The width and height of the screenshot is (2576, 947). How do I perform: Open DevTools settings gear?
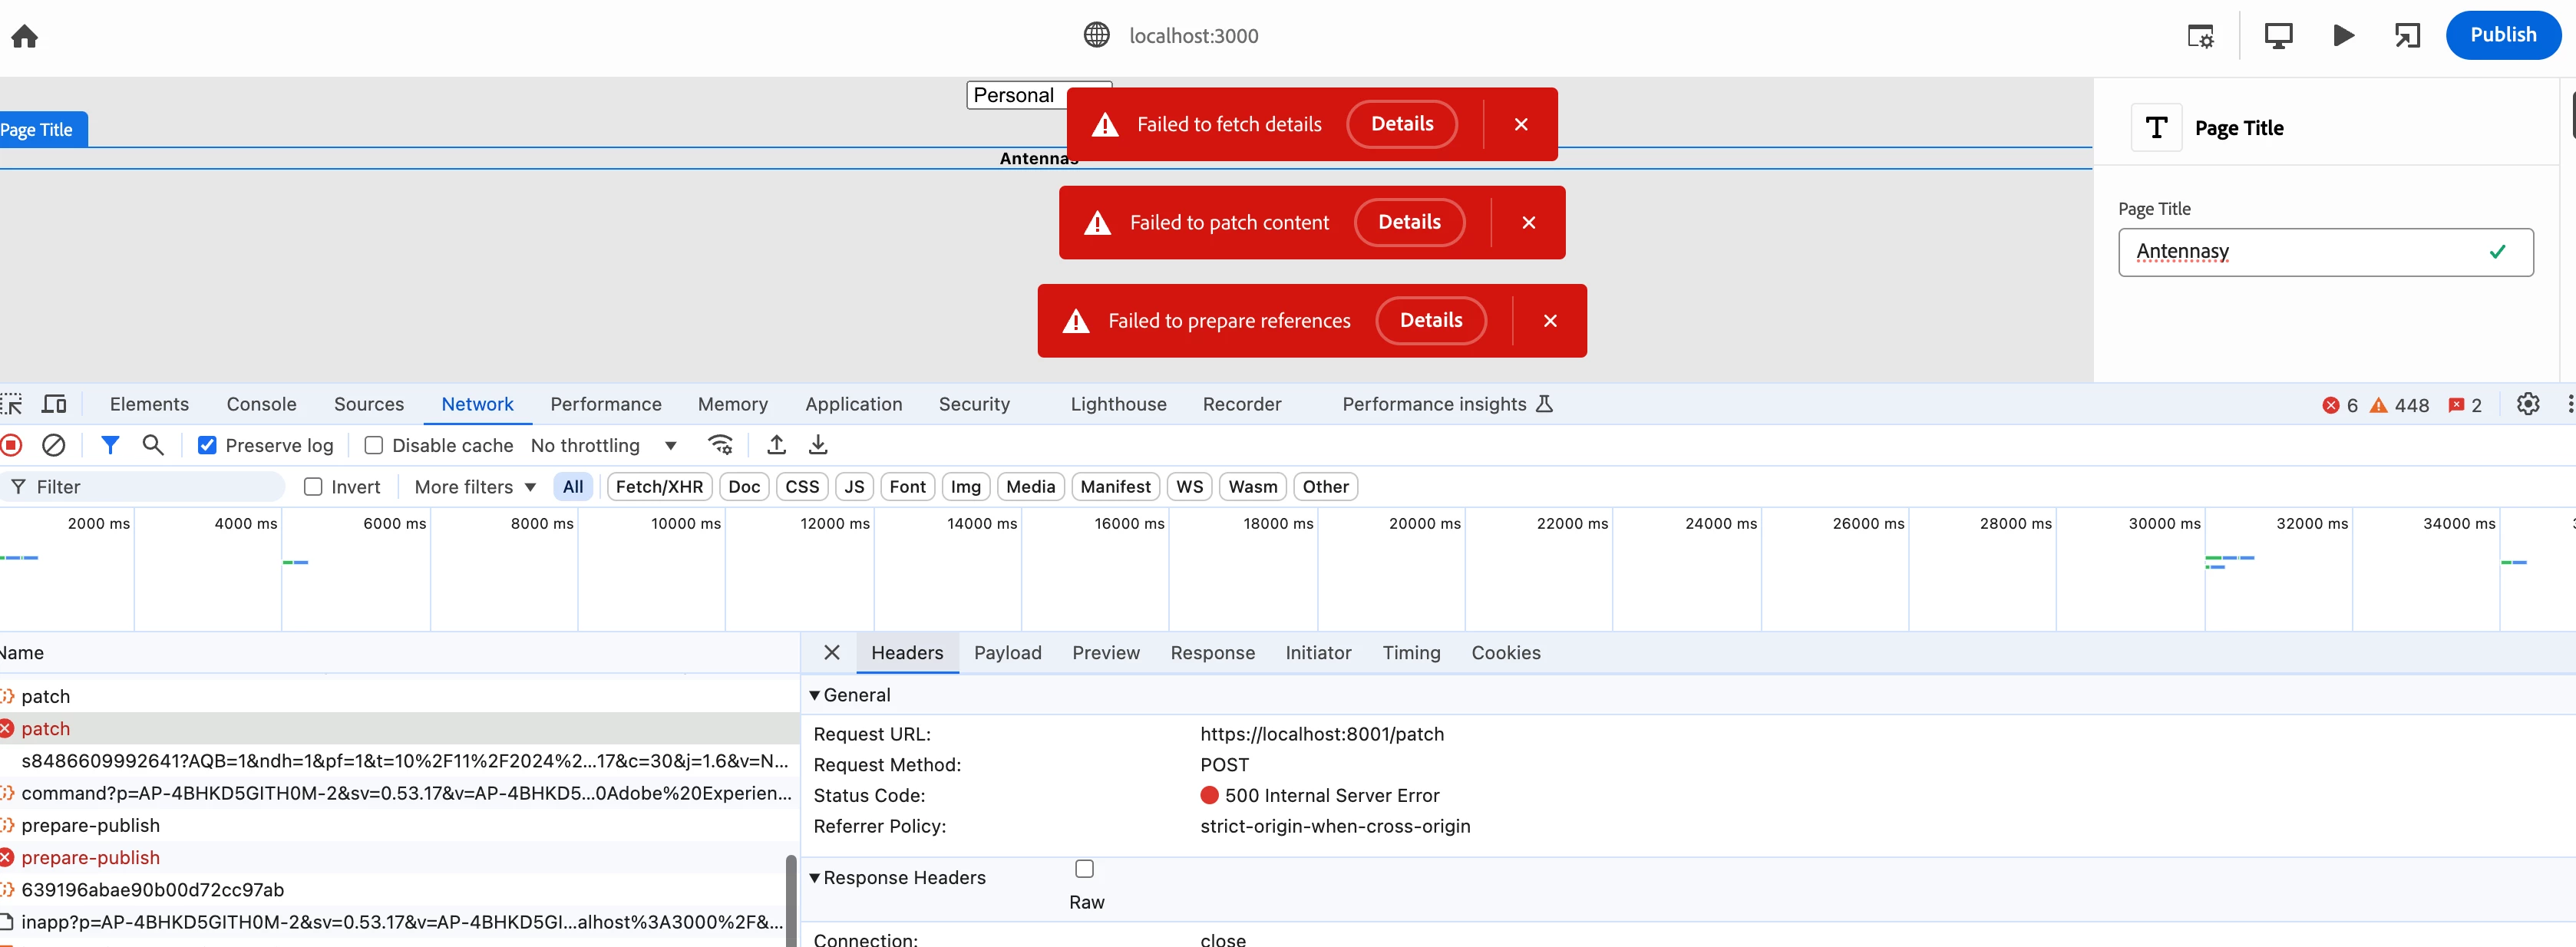[x=2527, y=404]
